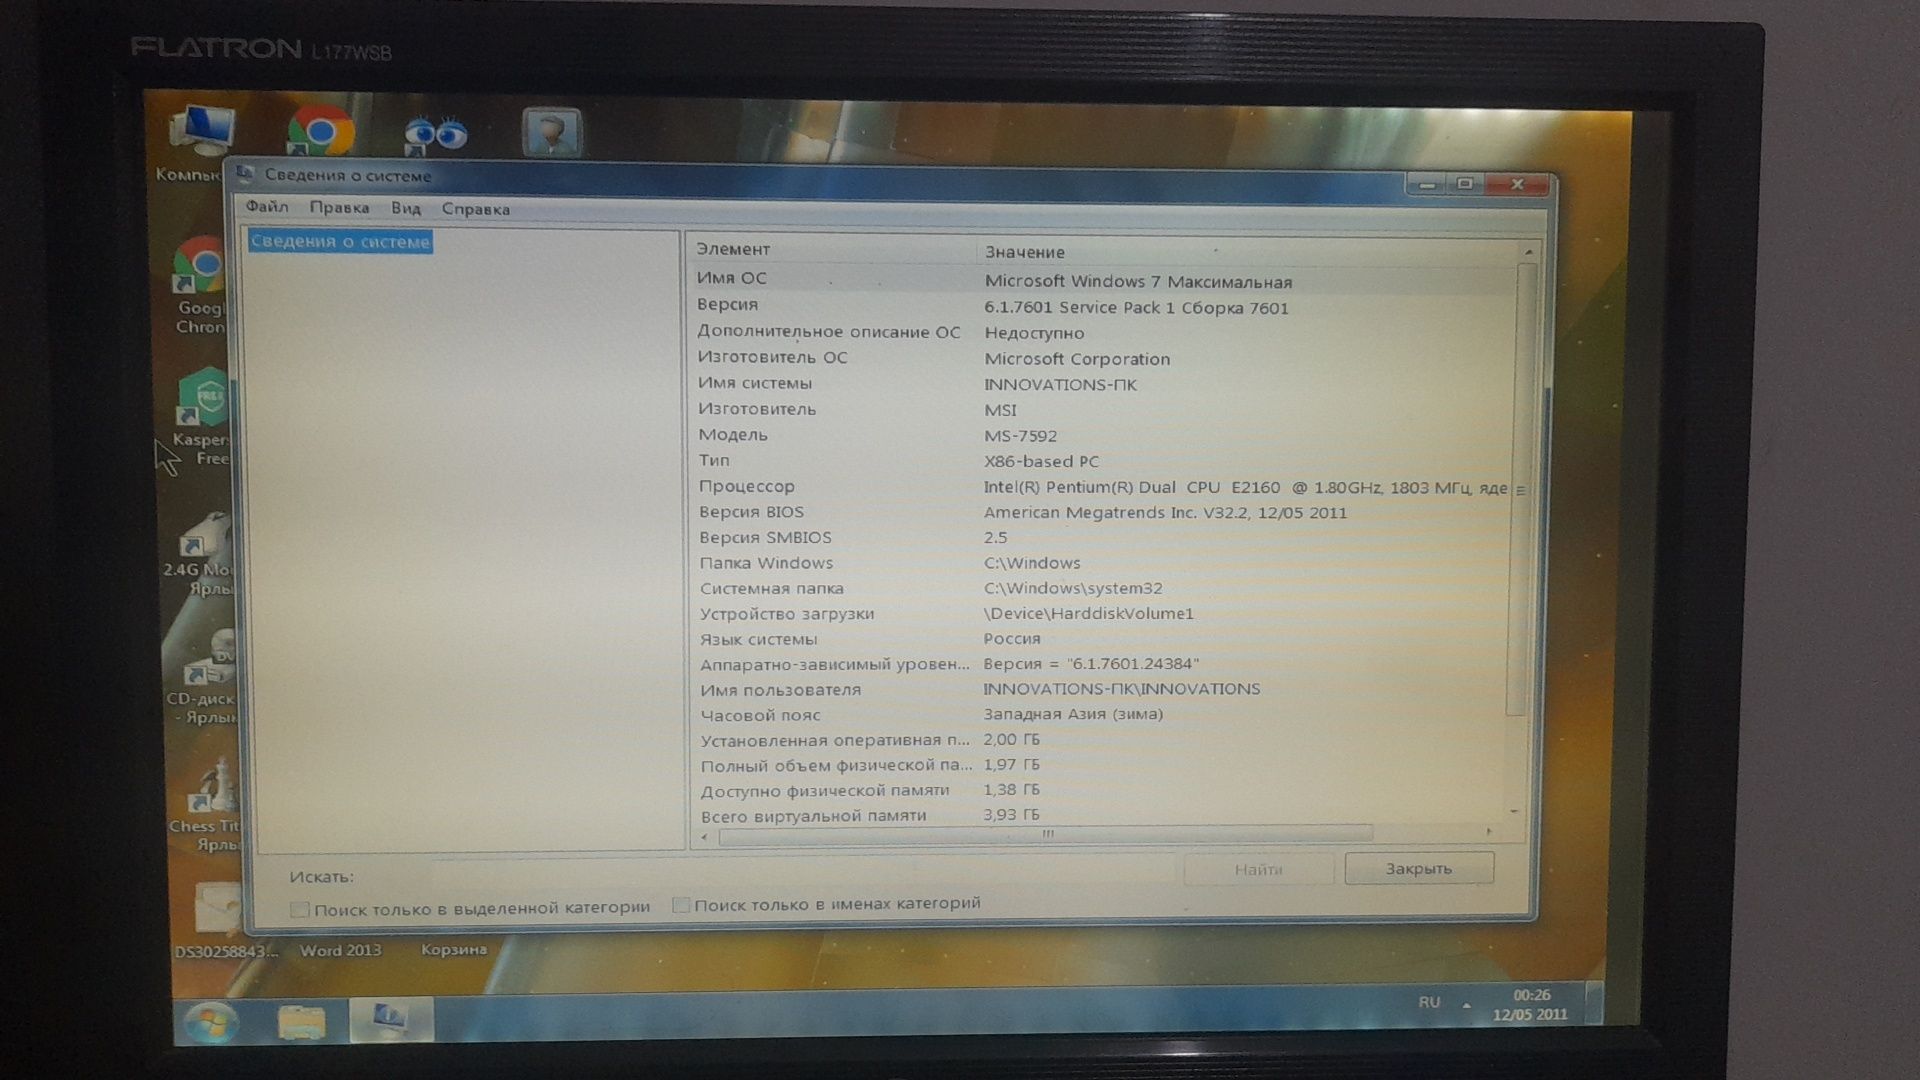Open the Computer desktop icon
The height and width of the screenshot is (1080, 1920).
(x=200, y=132)
